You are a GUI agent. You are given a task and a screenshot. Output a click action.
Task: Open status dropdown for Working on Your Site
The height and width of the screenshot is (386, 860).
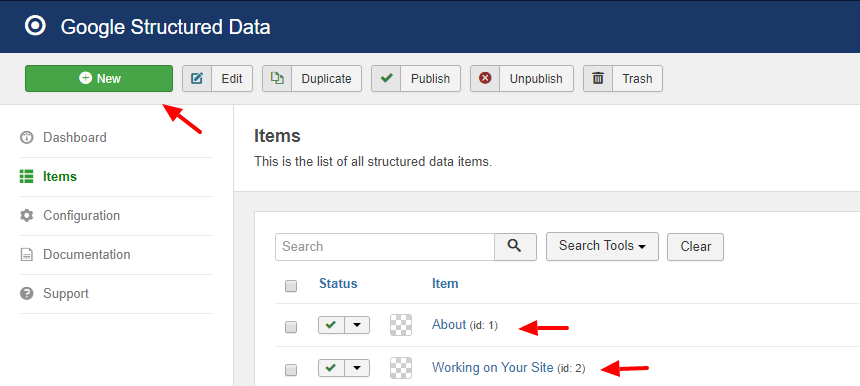[x=357, y=368]
